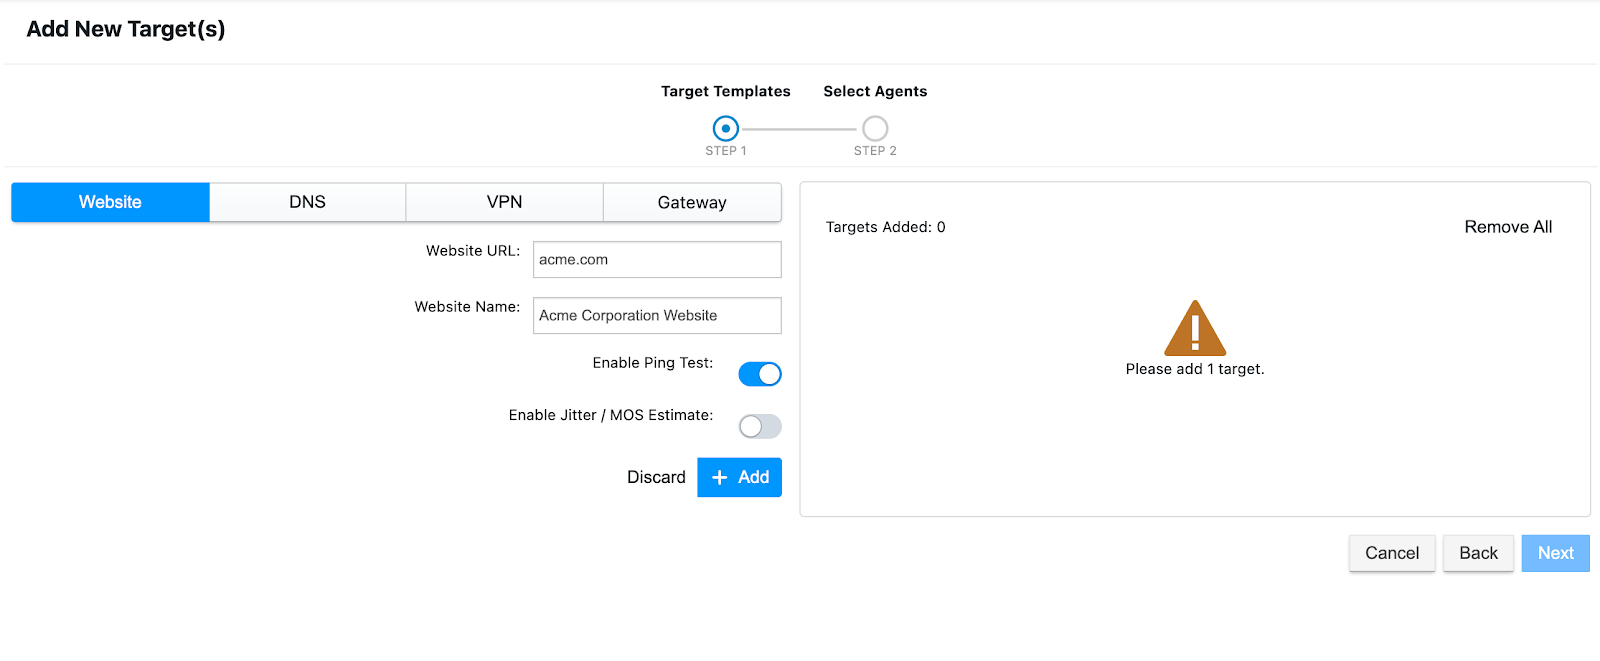Disable the Enable Ping Test toggle
Screen dimensions: 1600x661
click(760, 374)
